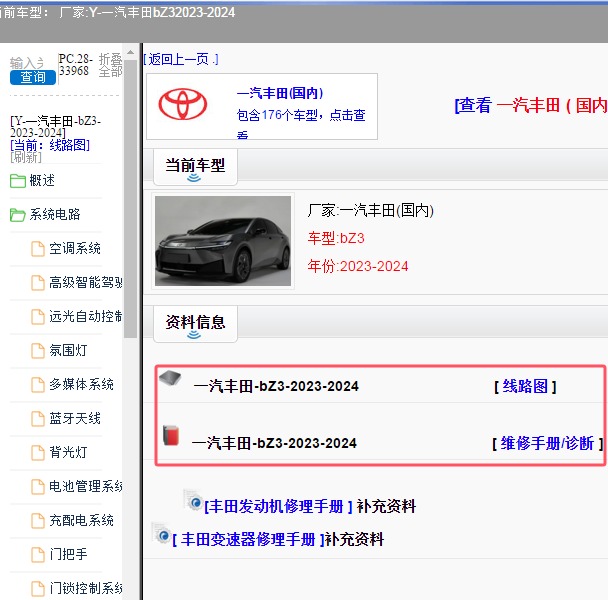
Task: Select 门锁控制系统 in the tree
Action: (x=85, y=588)
